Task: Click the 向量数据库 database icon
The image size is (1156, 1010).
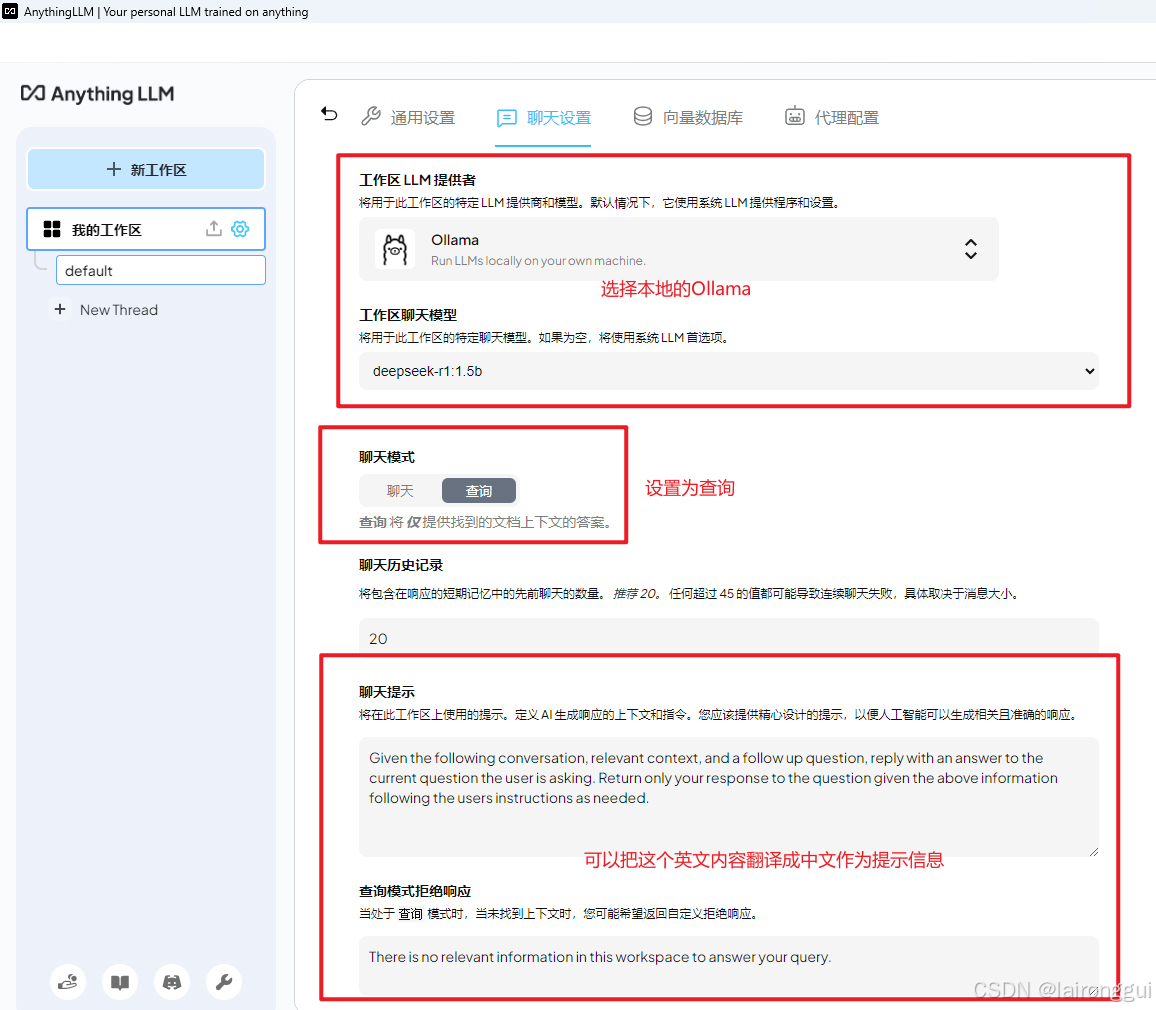Action: pos(643,116)
